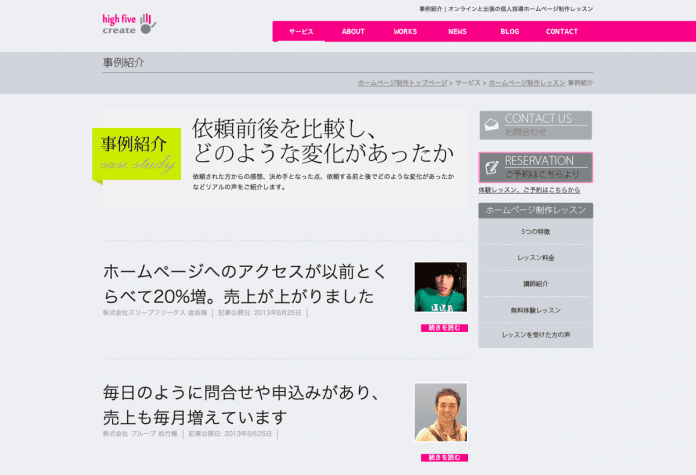Image resolution: width=696 pixels, height=475 pixels.
Task: Click the green-shirt person thumbnail
Action: (441, 287)
